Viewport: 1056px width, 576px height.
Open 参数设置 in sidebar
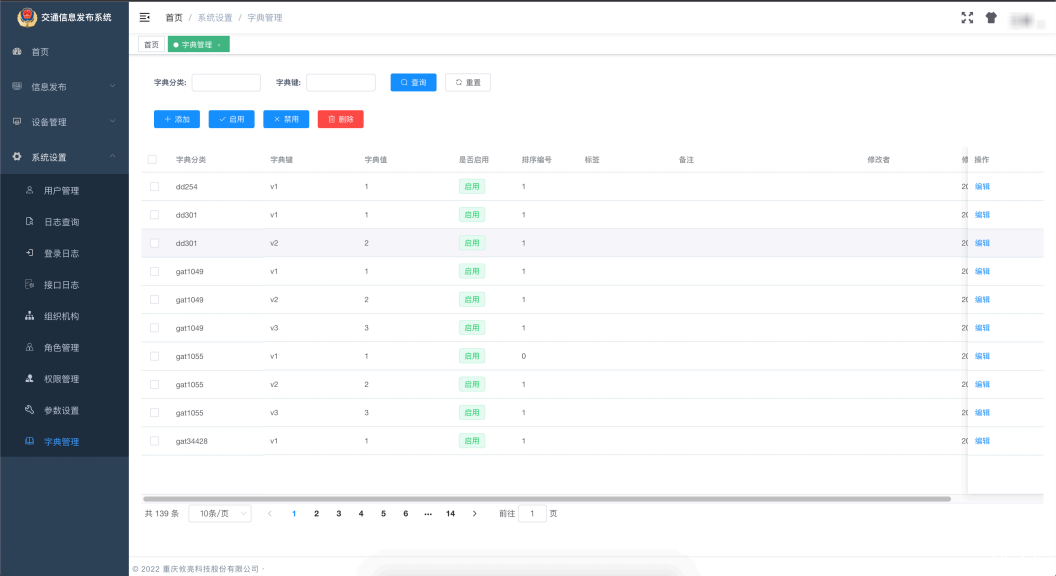pyautogui.click(x=61, y=410)
